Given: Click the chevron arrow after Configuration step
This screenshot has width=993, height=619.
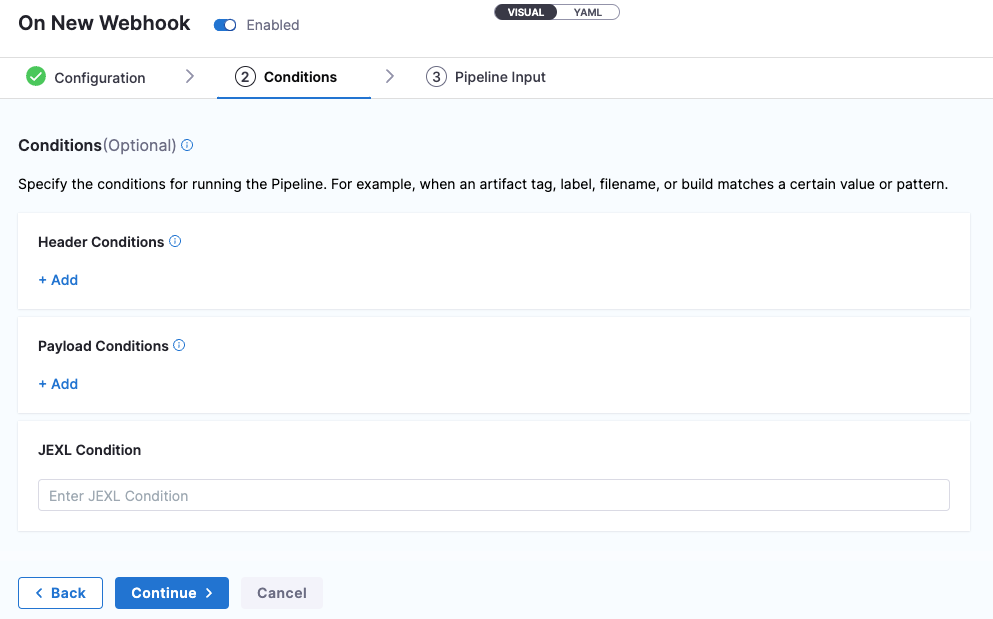Looking at the screenshot, I should 190,77.
